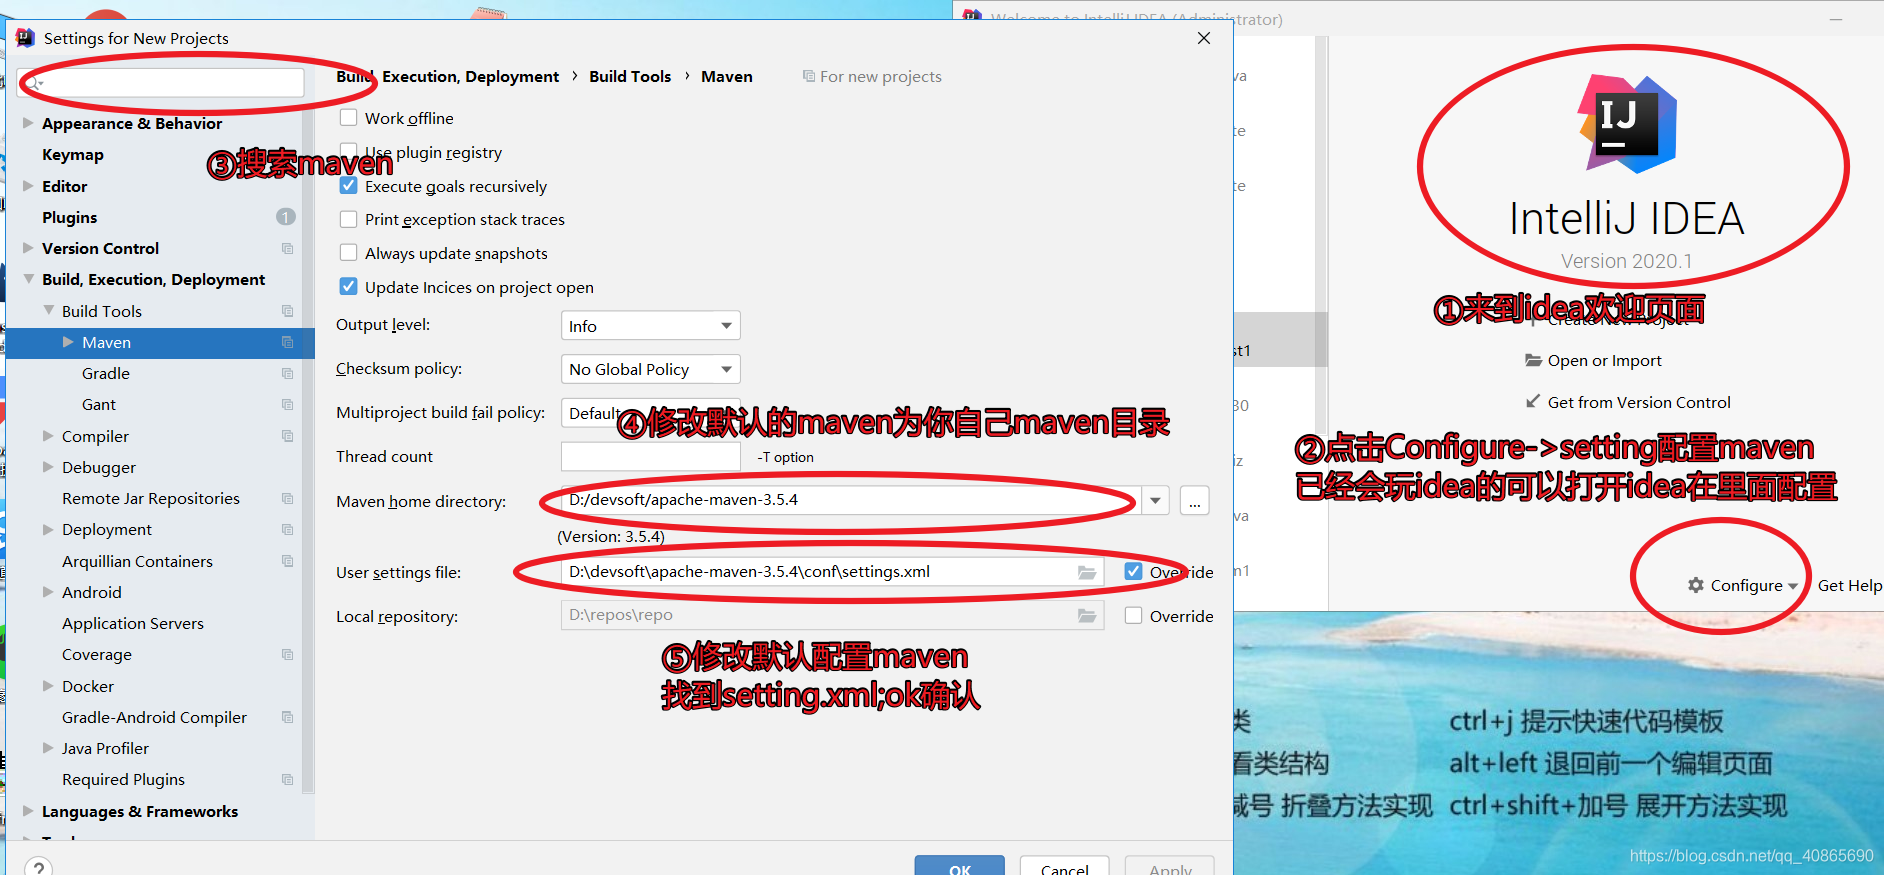Click the folder icon beside Open or Import
The image size is (1884, 875).
pos(1533,360)
